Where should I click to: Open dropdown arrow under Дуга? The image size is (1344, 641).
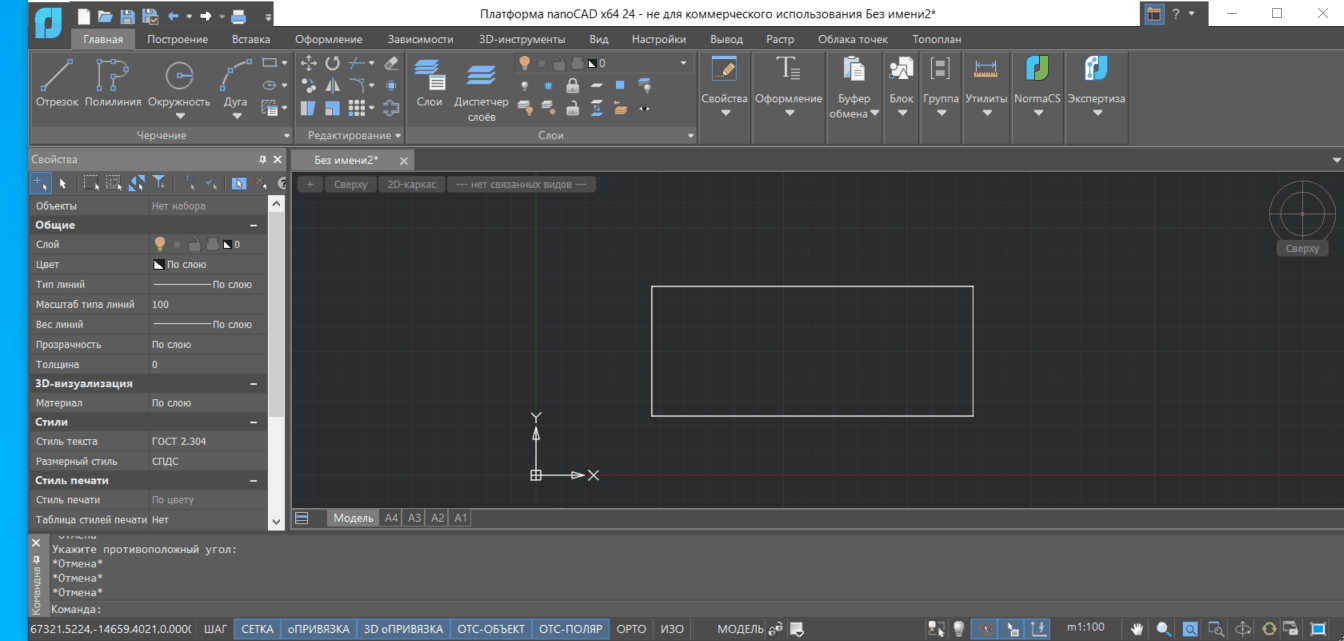click(x=236, y=115)
